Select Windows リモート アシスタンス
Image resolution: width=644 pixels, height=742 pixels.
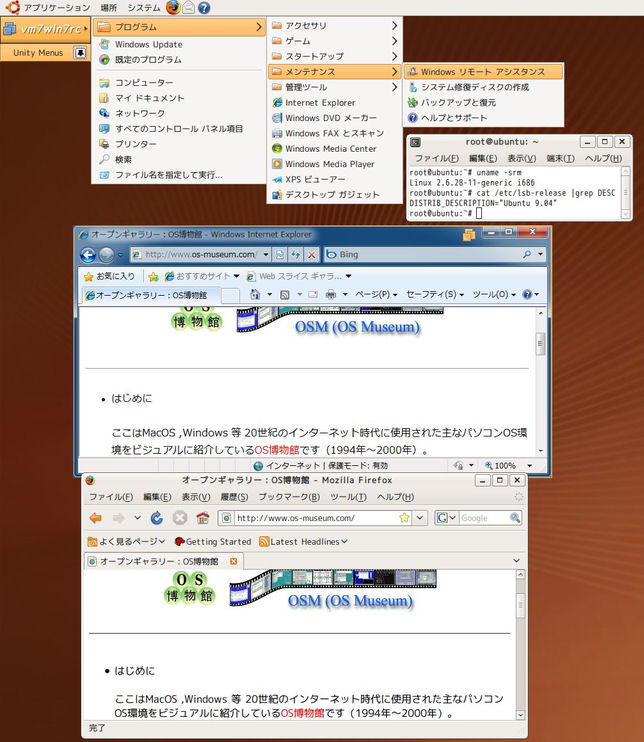coord(483,71)
